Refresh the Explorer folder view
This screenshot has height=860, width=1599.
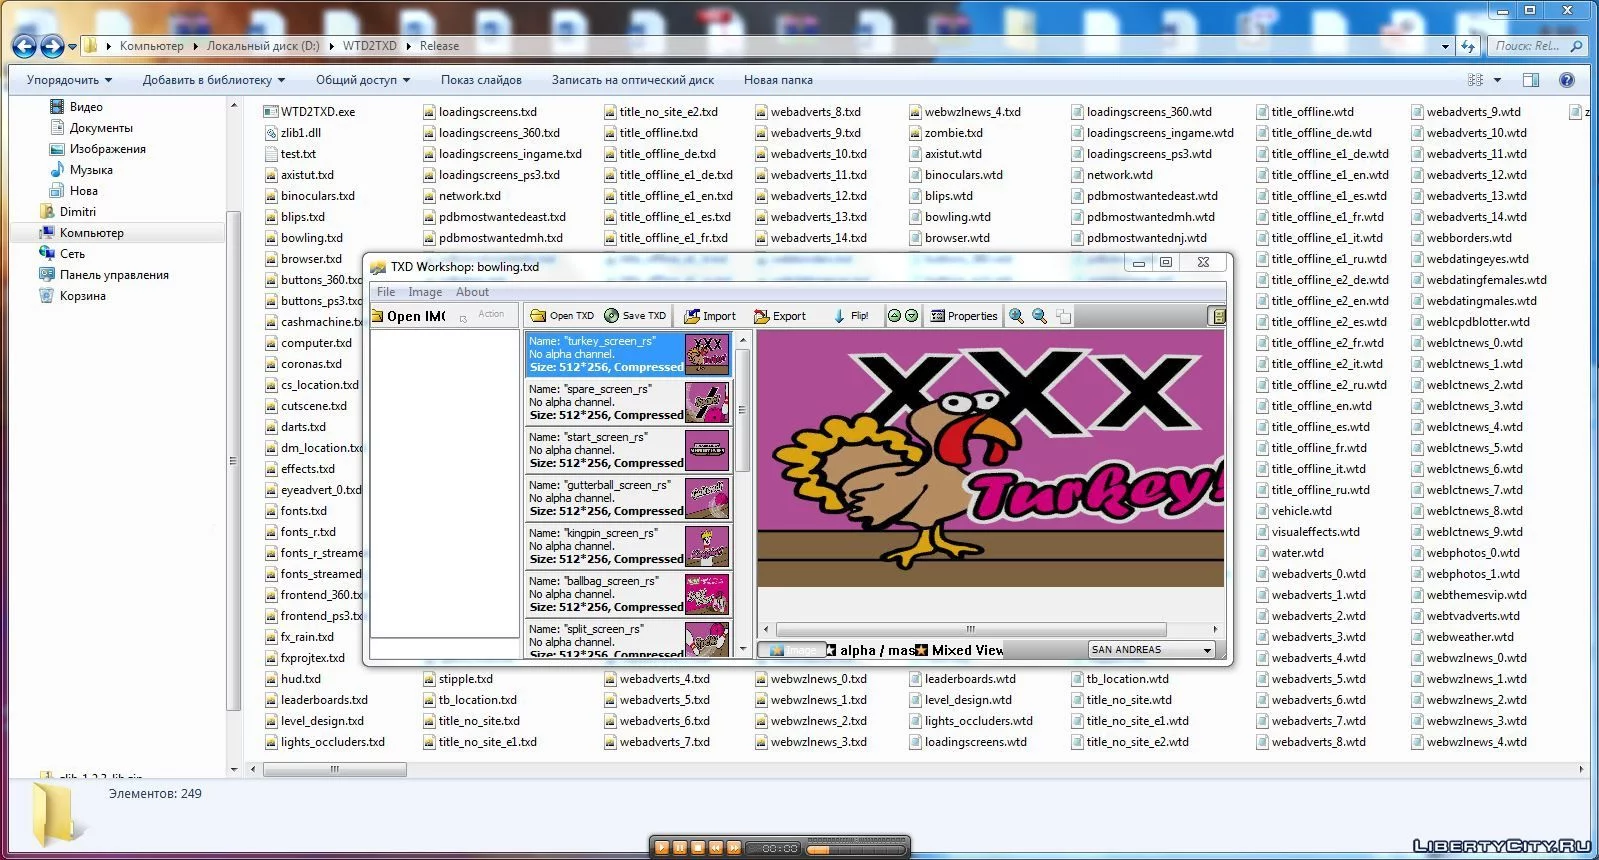pos(1467,46)
